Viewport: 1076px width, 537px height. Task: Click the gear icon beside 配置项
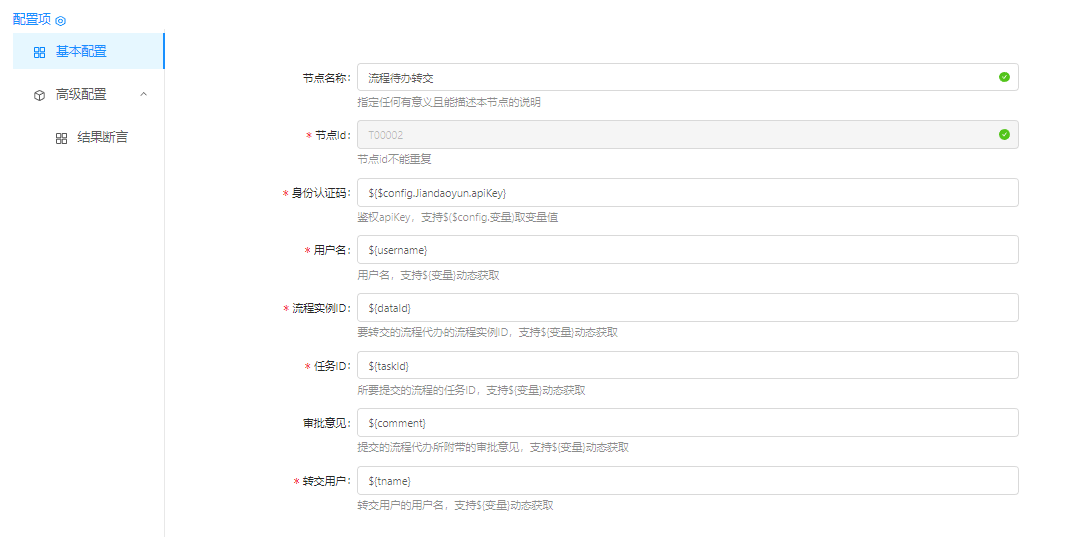tap(60, 21)
